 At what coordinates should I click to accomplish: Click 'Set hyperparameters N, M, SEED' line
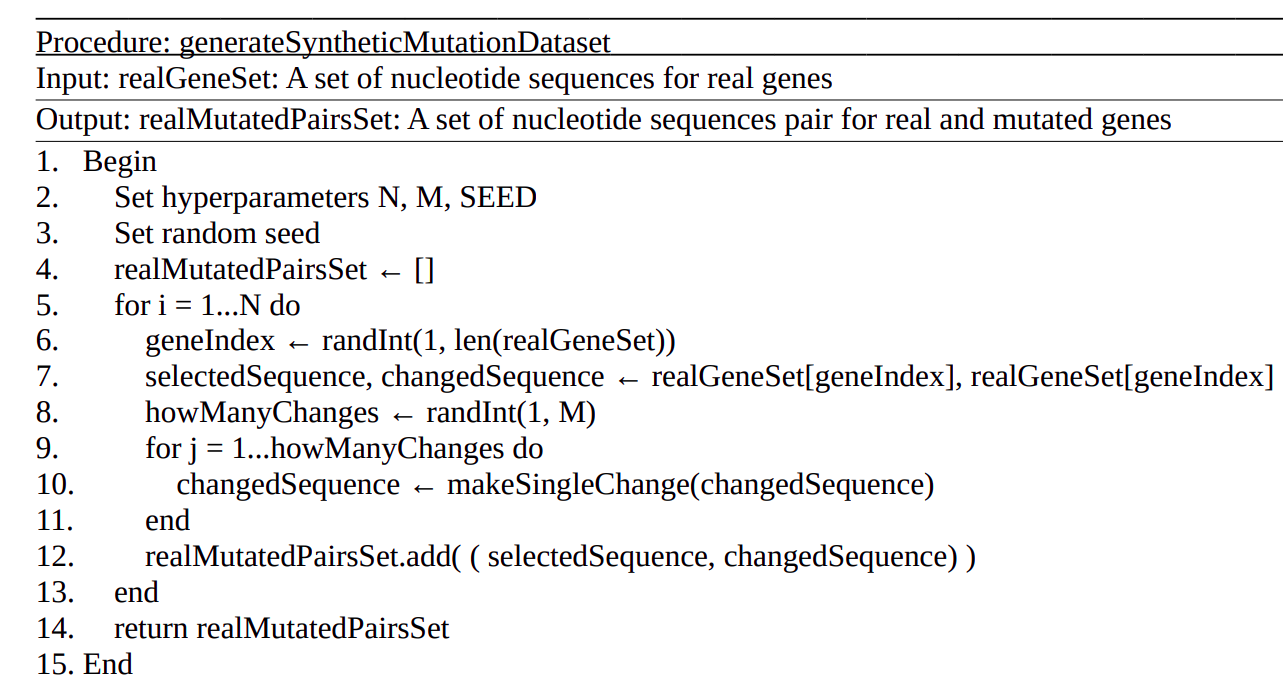325,197
